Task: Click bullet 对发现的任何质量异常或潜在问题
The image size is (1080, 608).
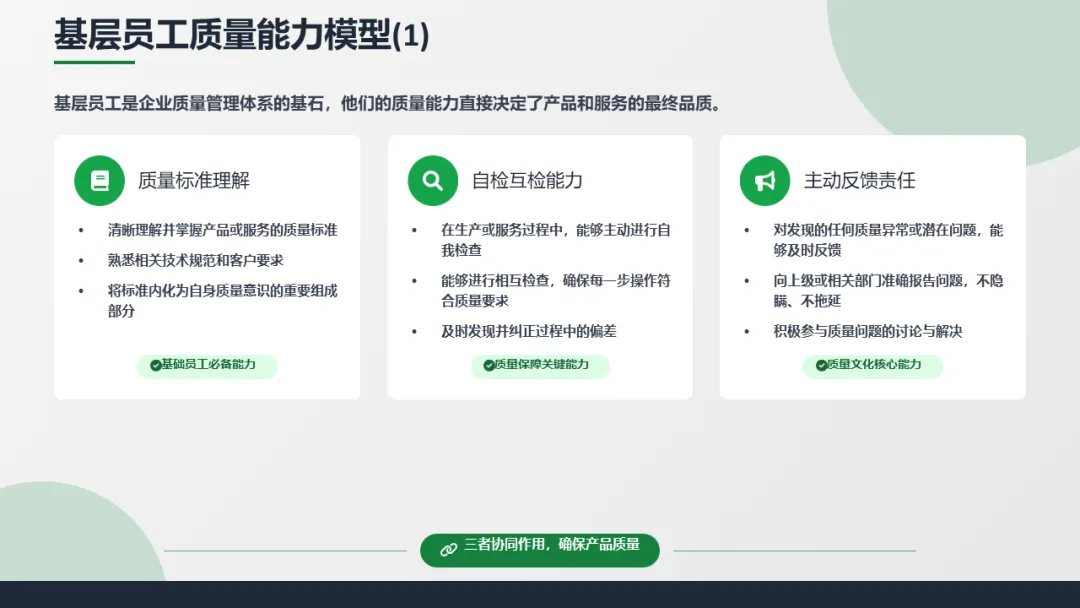Action: (889, 240)
